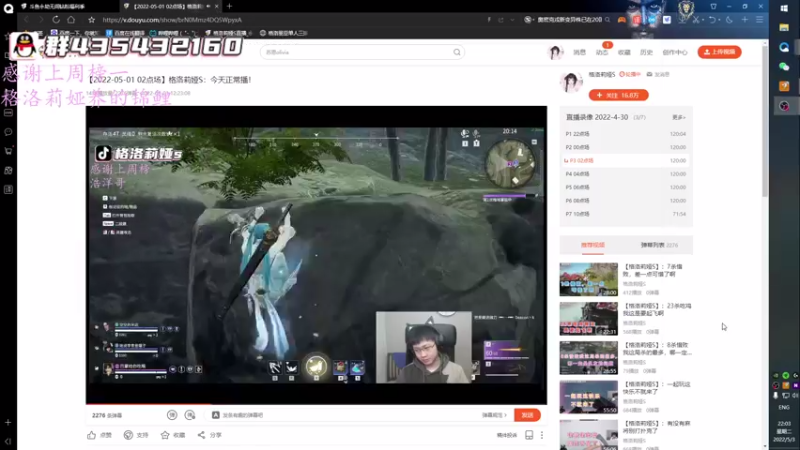Image resolution: width=800 pixels, height=450 pixels.
Task: Open the mobile-view icon below the player
Action: pyautogui.click(x=529, y=435)
